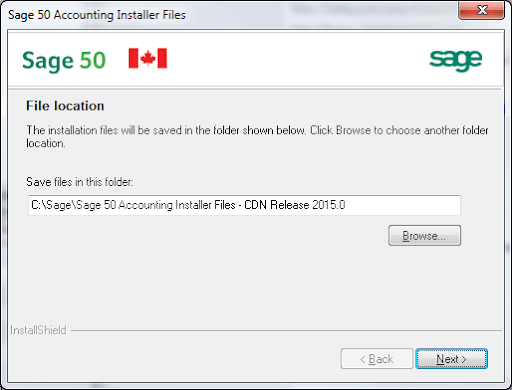Screen dimensions: 512x390
Task: Click the Next button
Action: click(x=451, y=359)
